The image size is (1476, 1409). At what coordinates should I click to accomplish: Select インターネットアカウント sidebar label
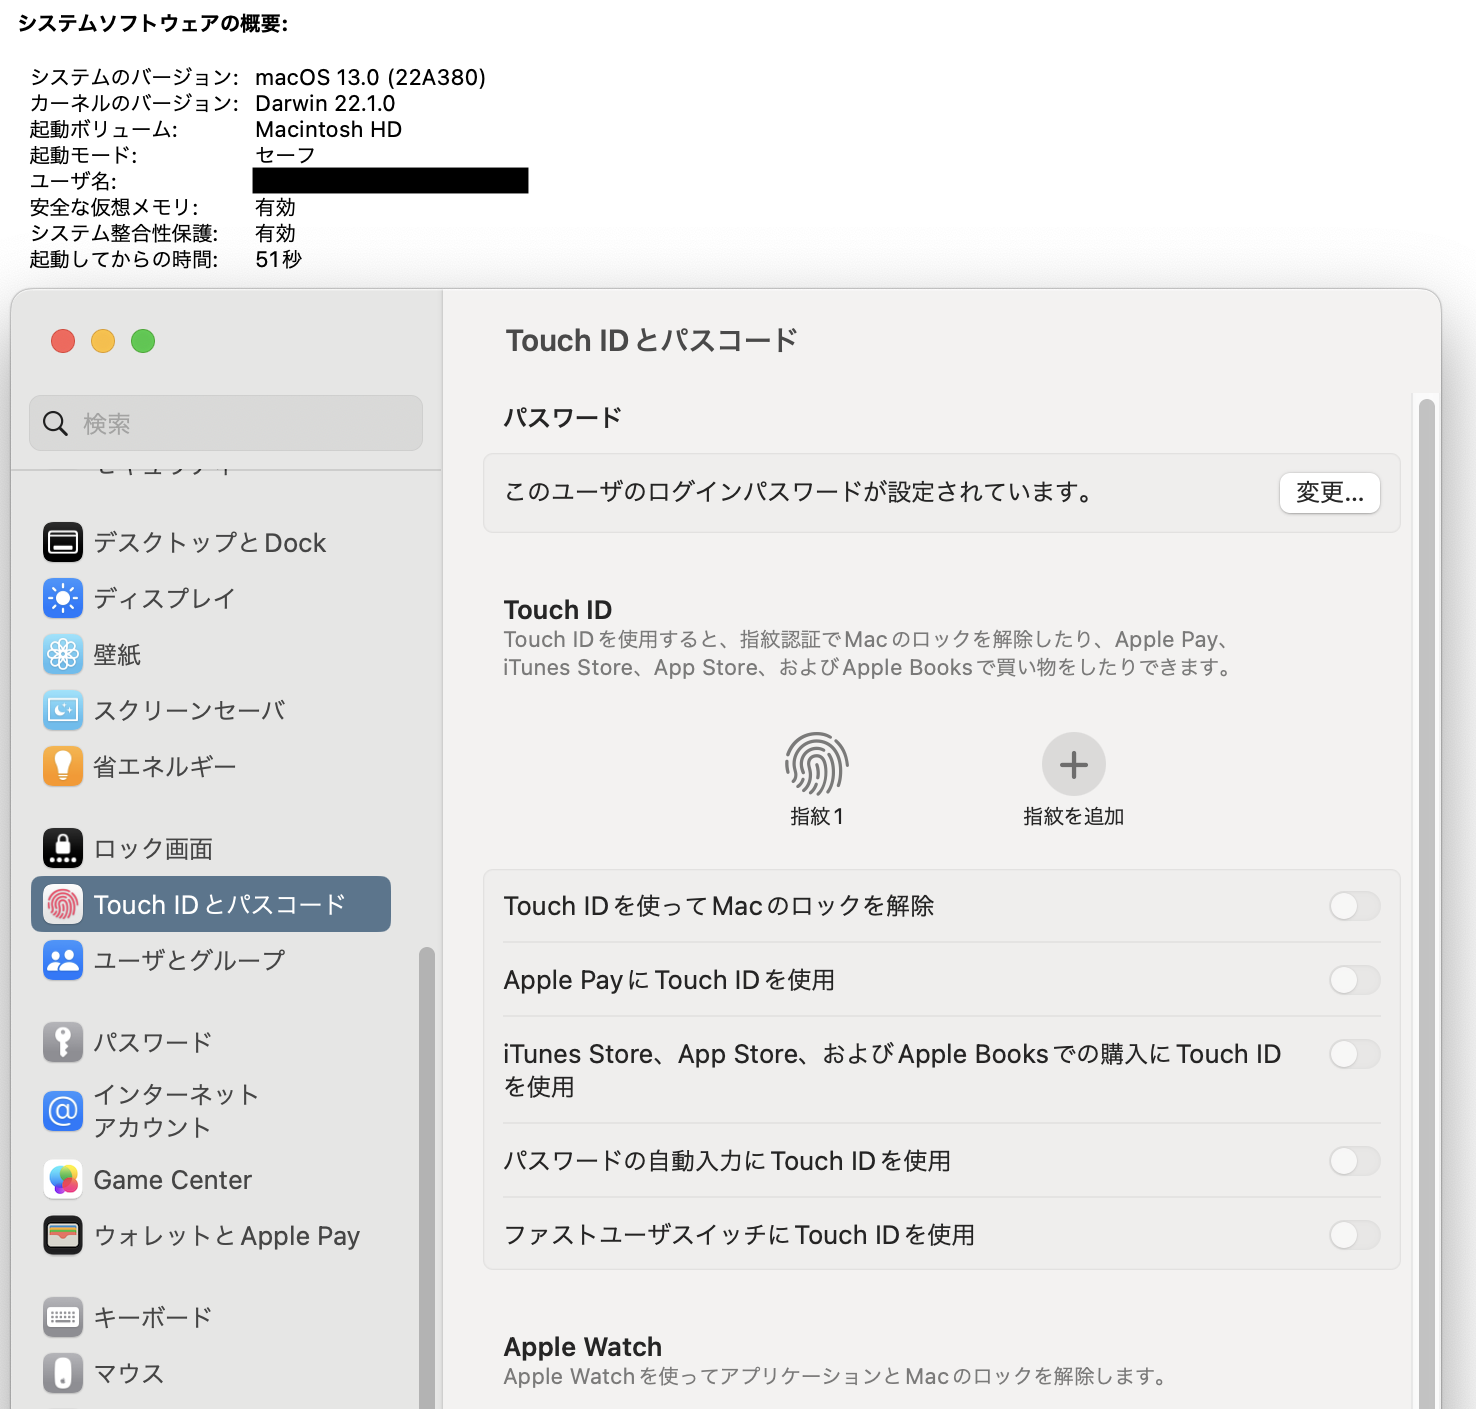coord(176,1110)
